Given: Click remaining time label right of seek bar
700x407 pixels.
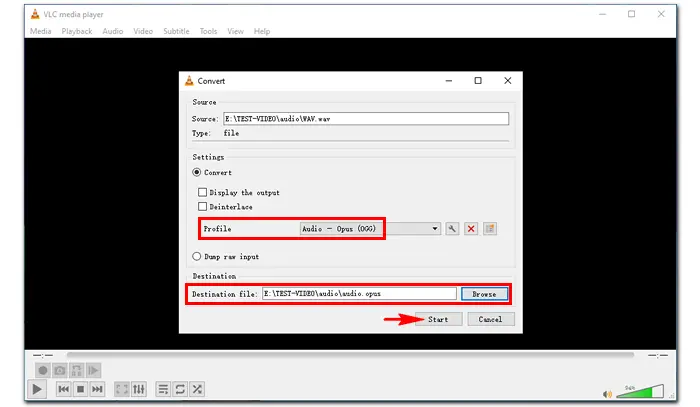Looking at the screenshot, I should pyautogui.click(x=658, y=355).
